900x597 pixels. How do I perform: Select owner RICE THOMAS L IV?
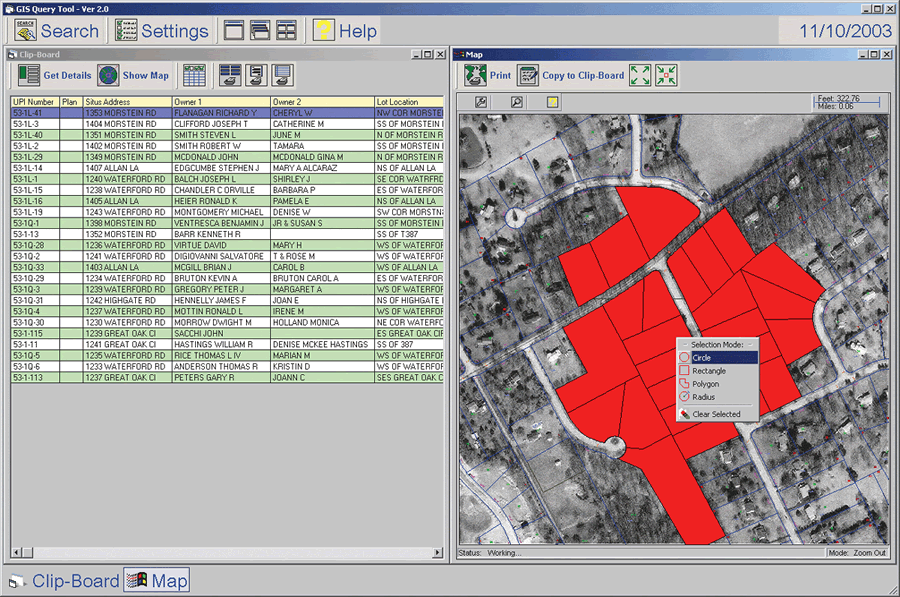[221, 355]
